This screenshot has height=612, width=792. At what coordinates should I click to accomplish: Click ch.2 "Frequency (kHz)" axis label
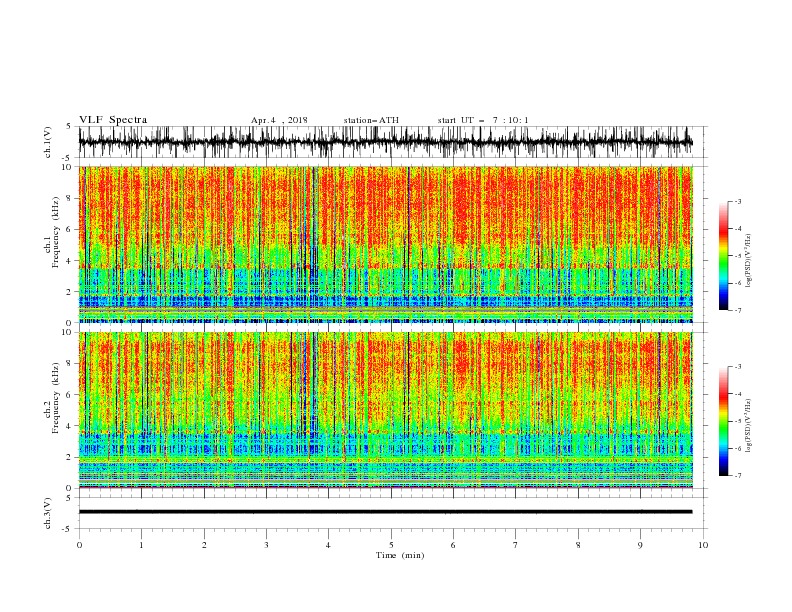[55, 398]
